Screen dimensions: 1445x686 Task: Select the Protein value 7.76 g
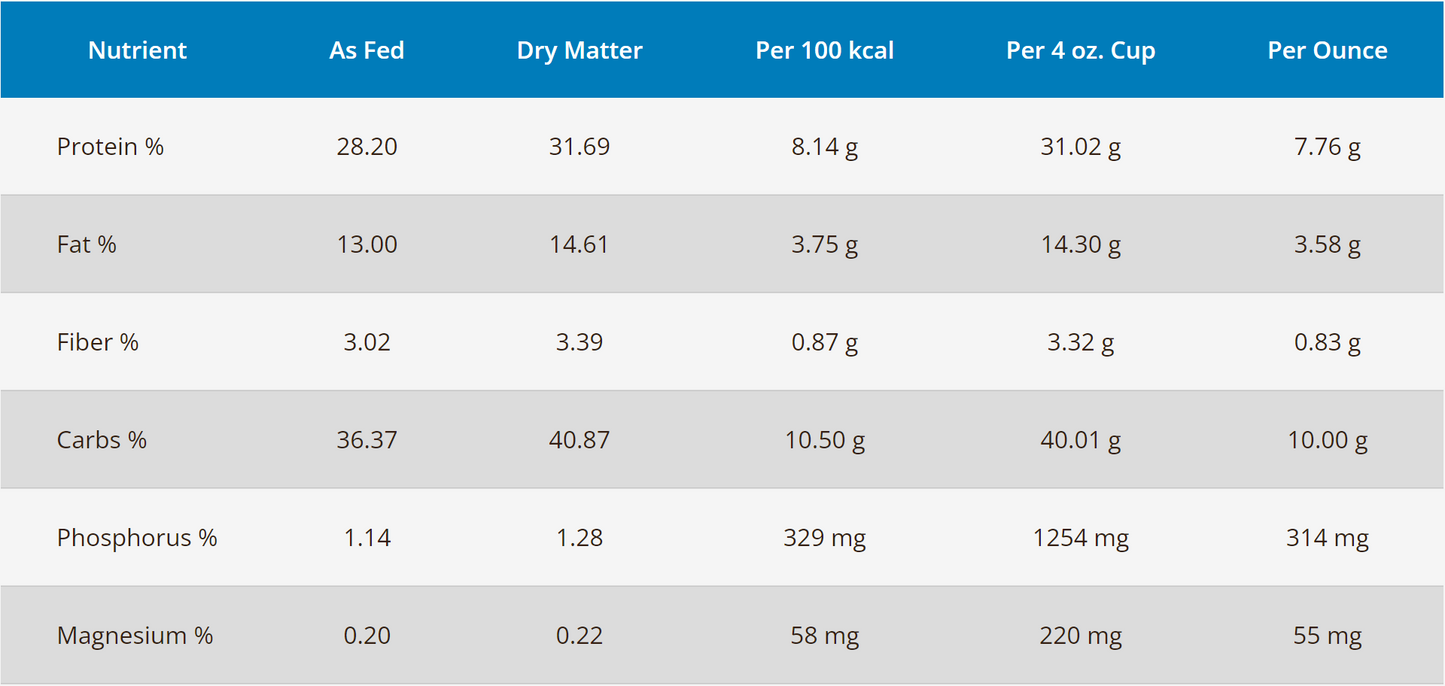coord(1327,147)
